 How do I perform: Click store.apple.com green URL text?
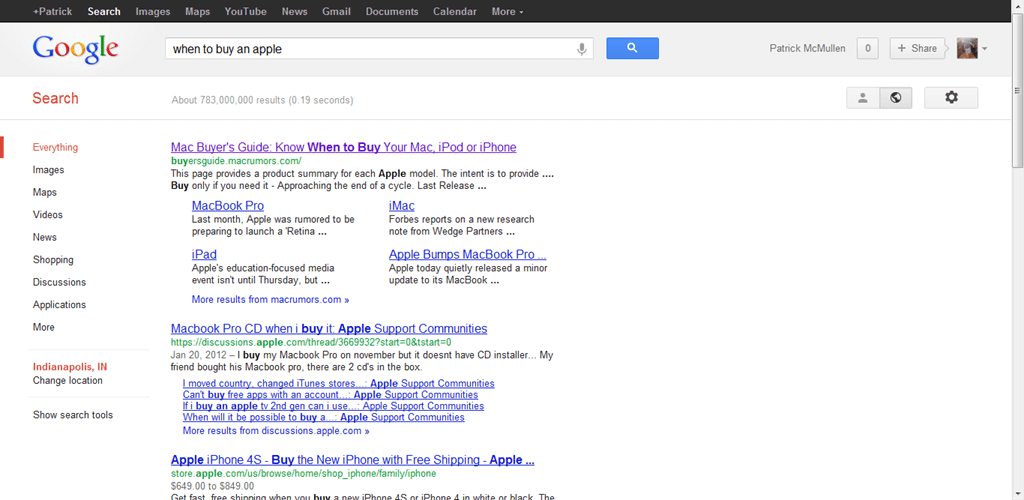[x=303, y=473]
